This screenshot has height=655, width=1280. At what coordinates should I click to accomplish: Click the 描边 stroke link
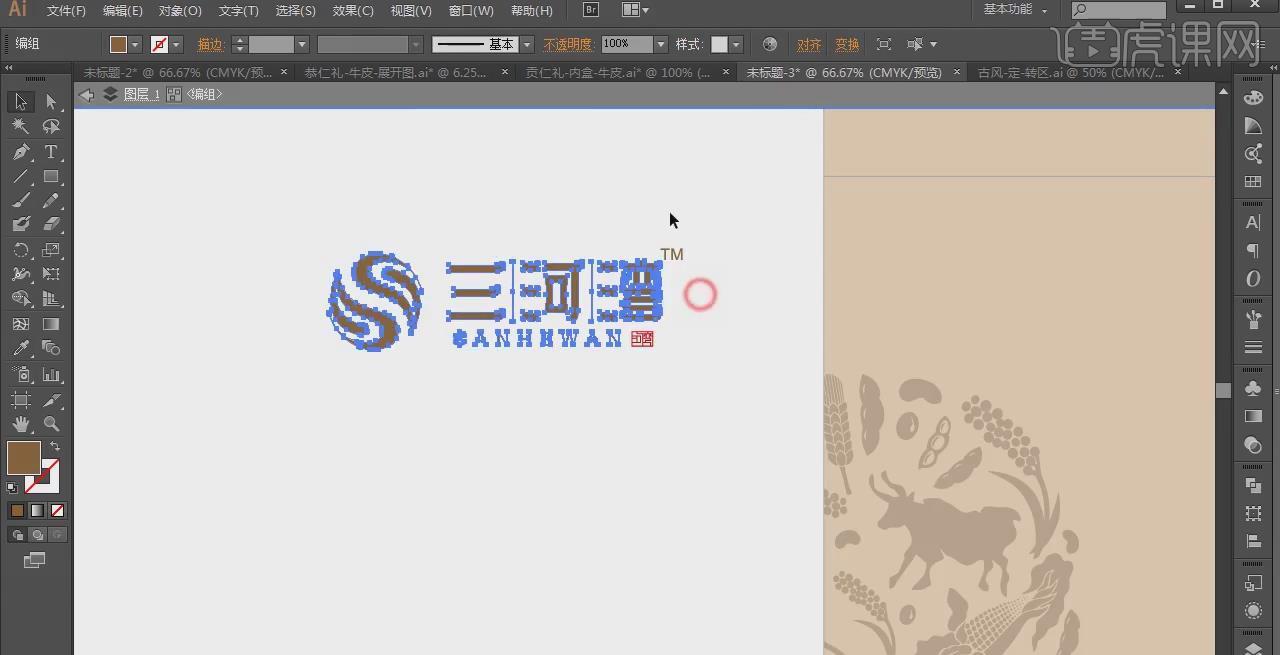tap(210, 45)
